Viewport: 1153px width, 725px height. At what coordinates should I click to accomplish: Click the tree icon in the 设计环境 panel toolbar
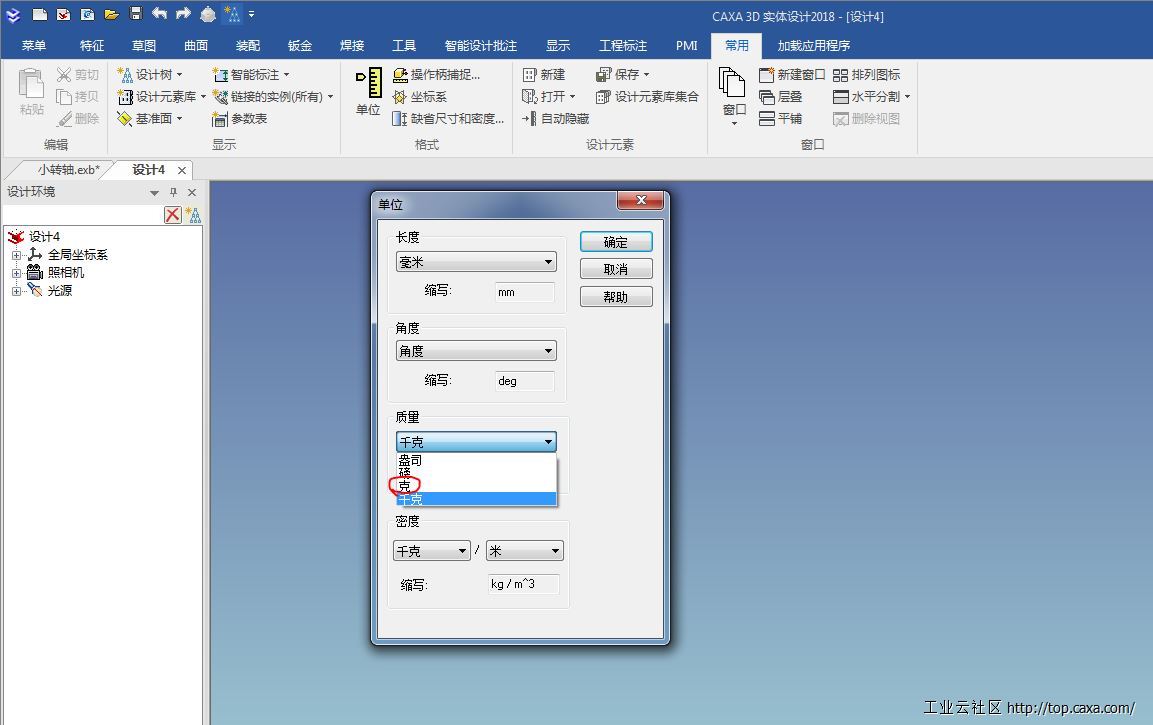[x=193, y=215]
